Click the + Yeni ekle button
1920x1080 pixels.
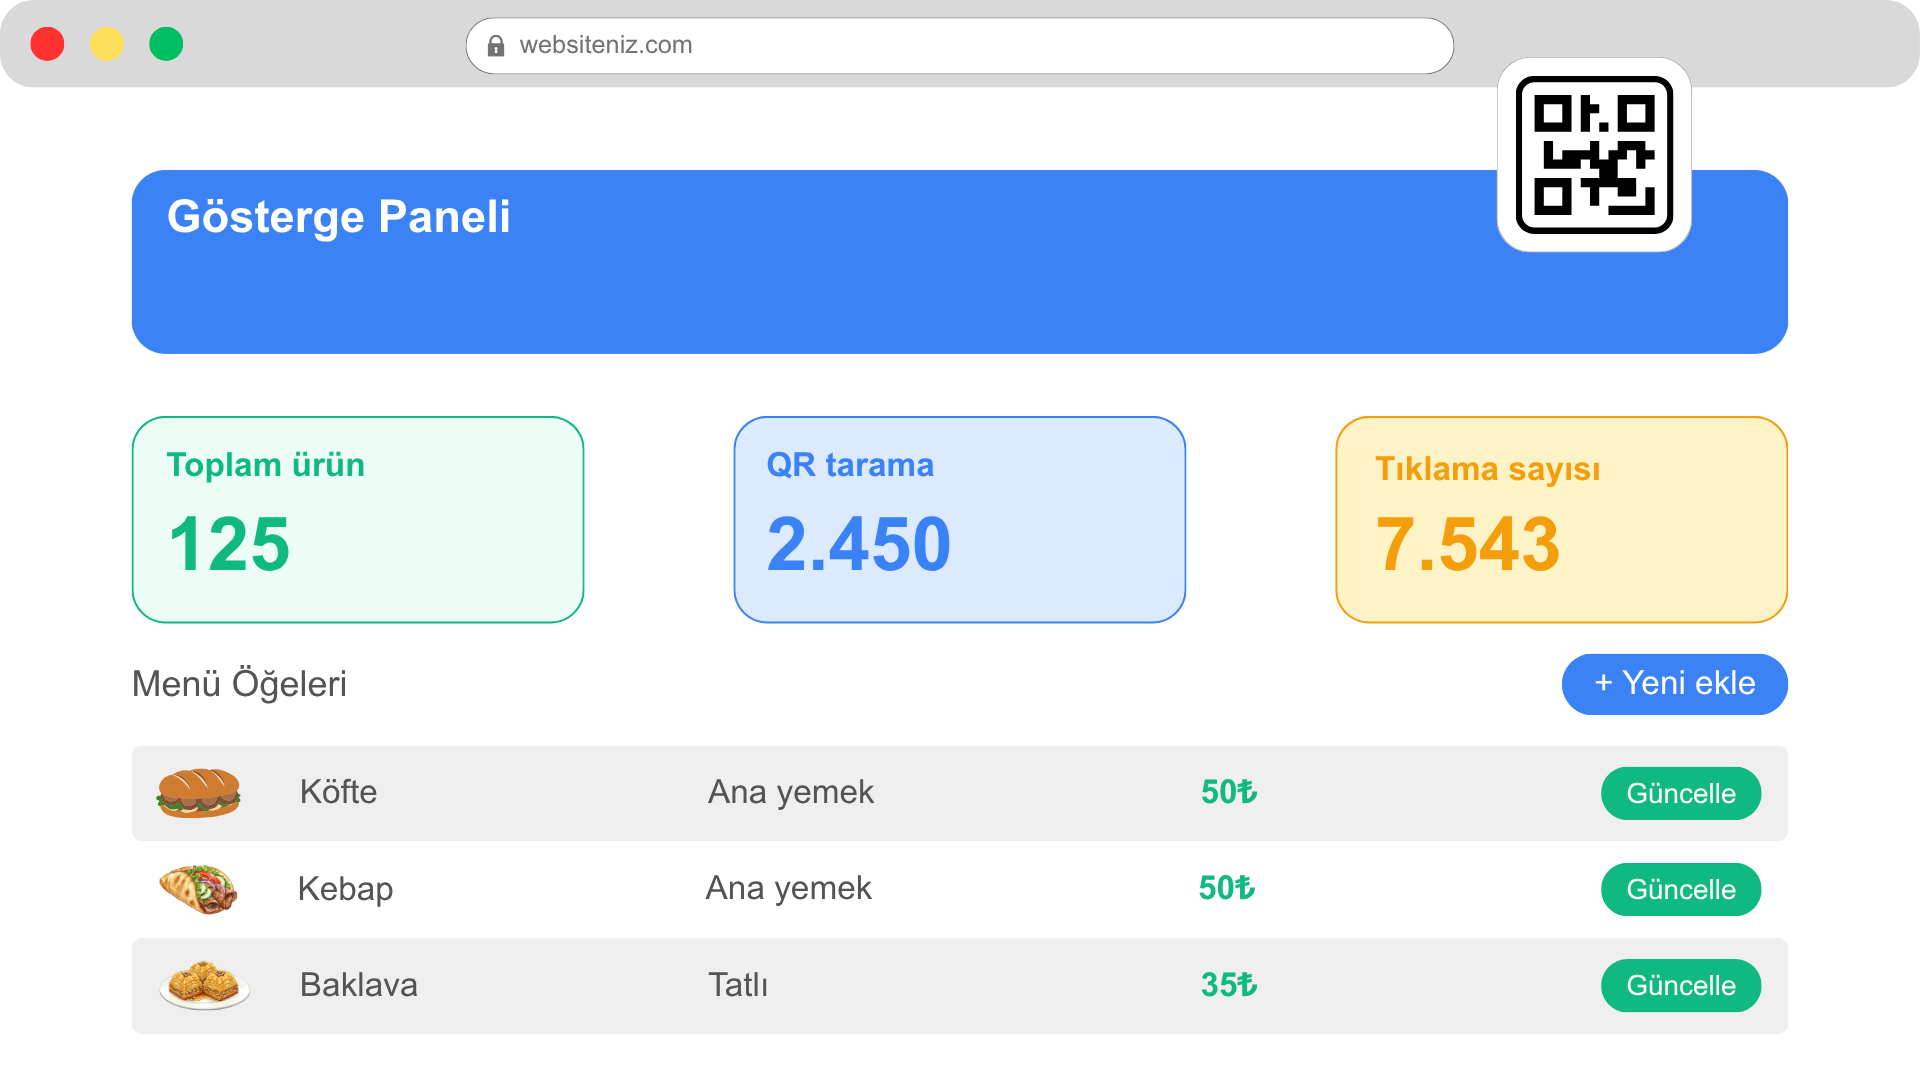(x=1674, y=684)
